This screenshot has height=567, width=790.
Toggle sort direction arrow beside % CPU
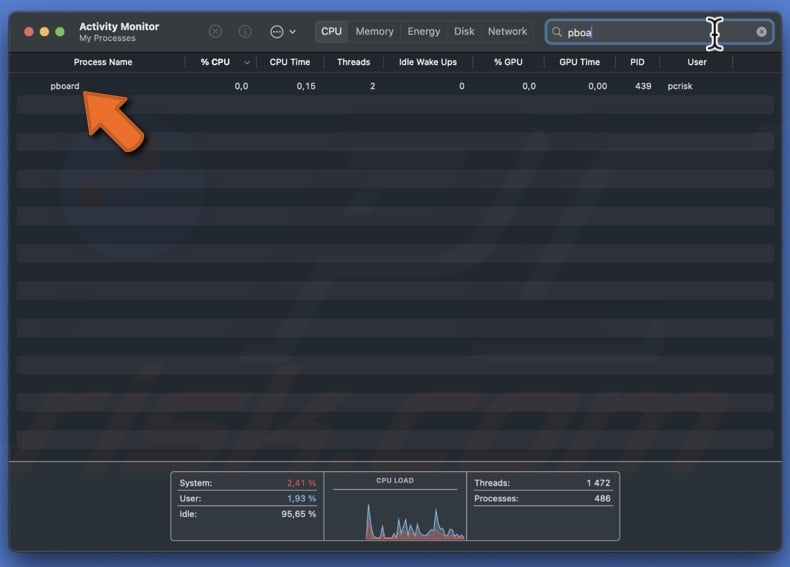click(247, 62)
